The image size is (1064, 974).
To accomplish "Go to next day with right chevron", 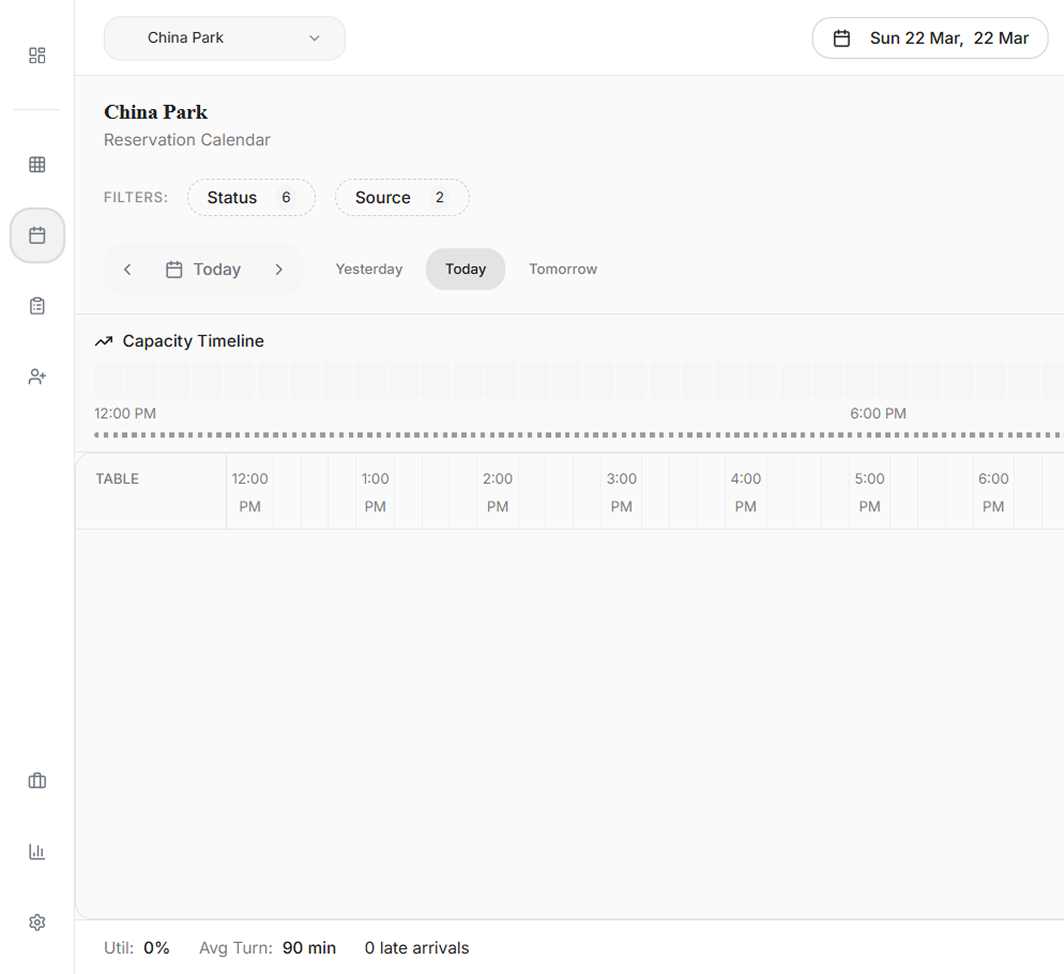I will coord(279,270).
